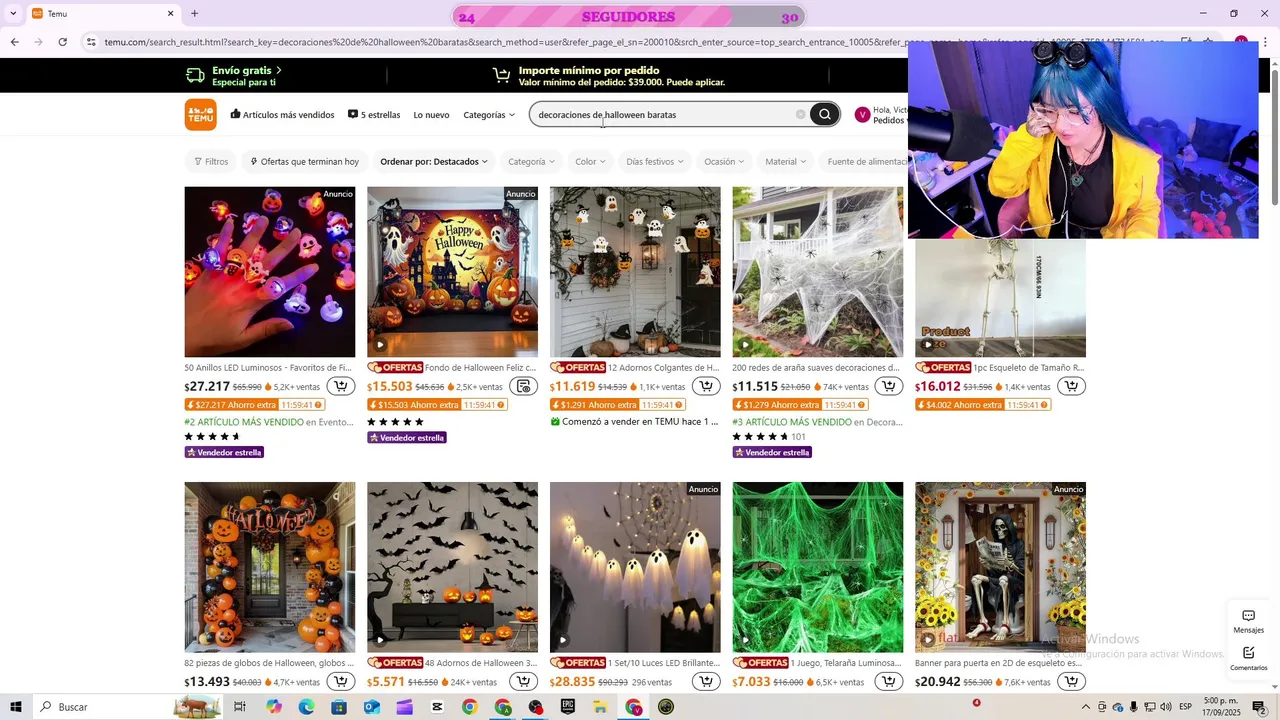Launch Microsoft Edge from the taskbar

click(306, 707)
